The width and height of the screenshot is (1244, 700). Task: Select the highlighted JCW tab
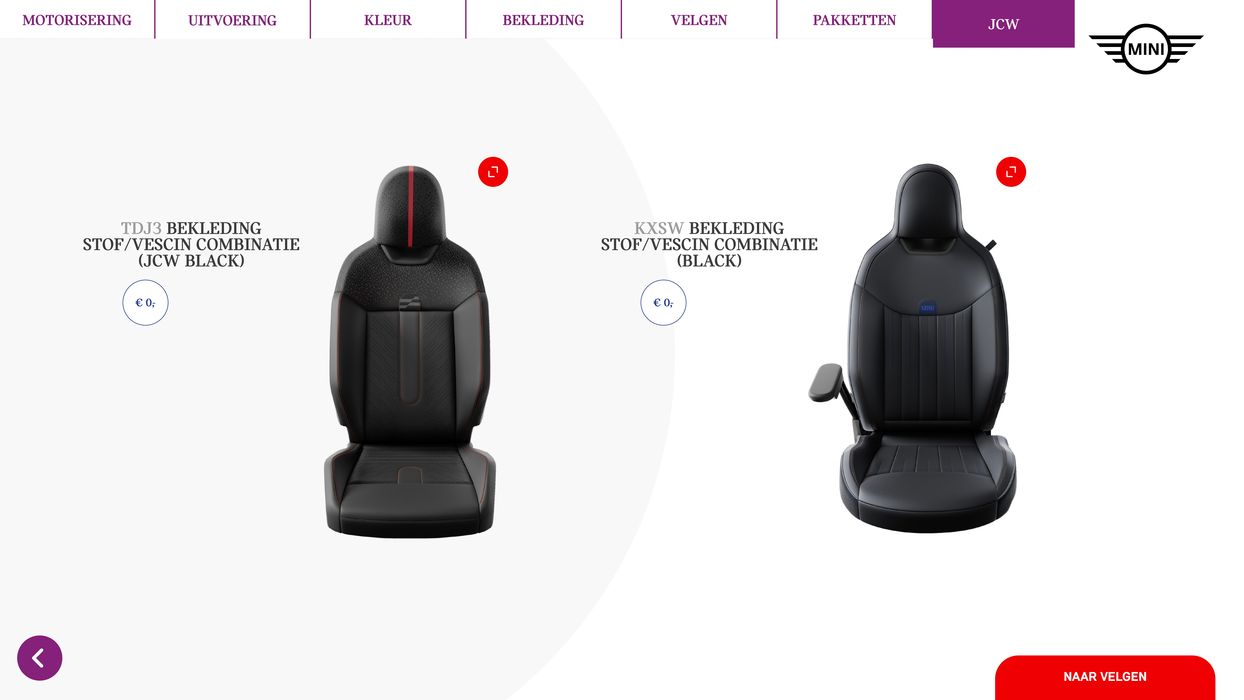pyautogui.click(x=1003, y=23)
